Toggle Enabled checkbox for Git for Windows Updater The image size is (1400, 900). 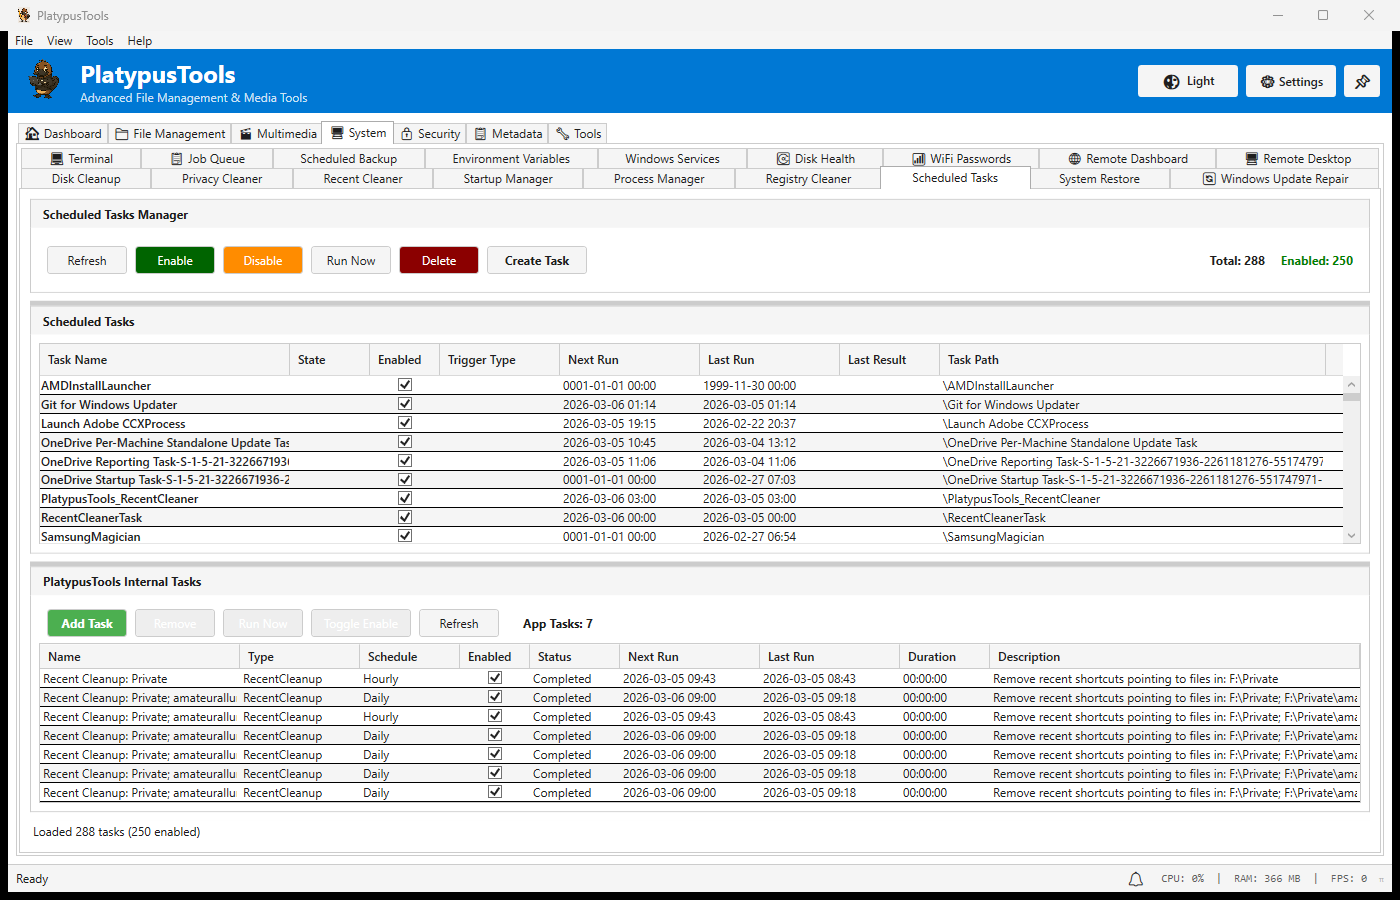pos(405,404)
